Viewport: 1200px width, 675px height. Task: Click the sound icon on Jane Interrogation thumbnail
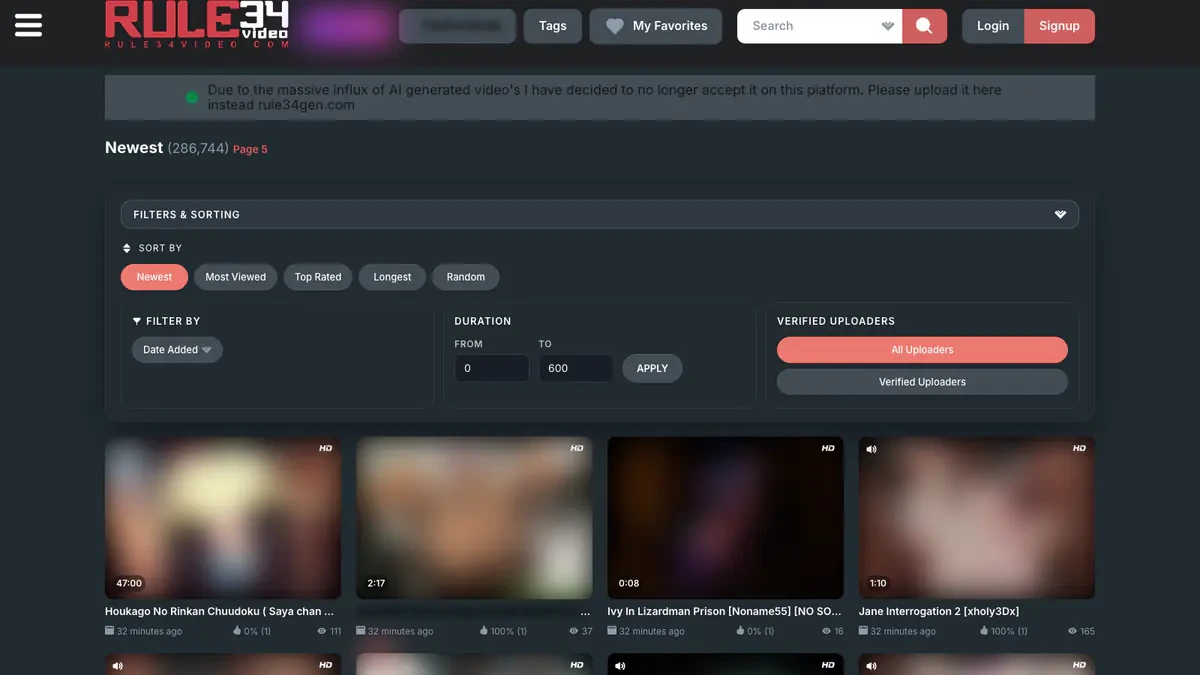pyautogui.click(x=872, y=449)
